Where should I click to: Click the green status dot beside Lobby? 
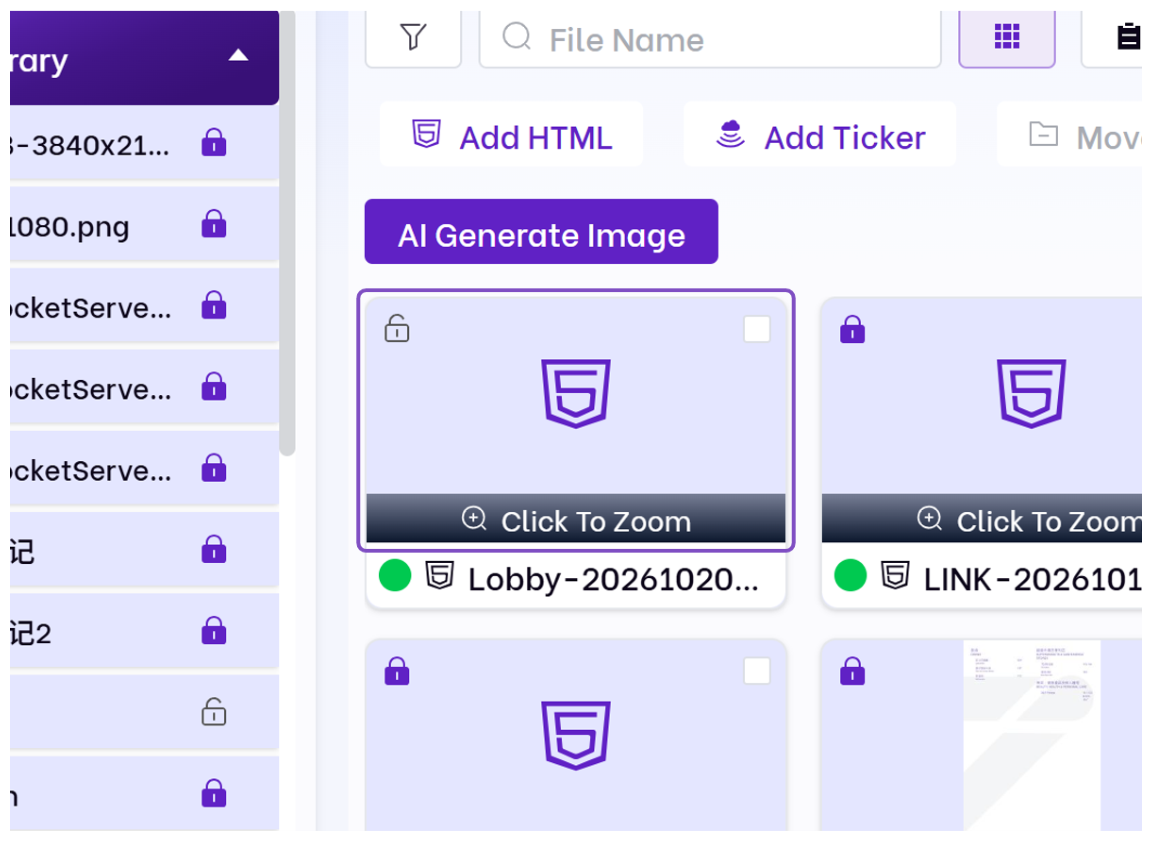pyautogui.click(x=395, y=575)
